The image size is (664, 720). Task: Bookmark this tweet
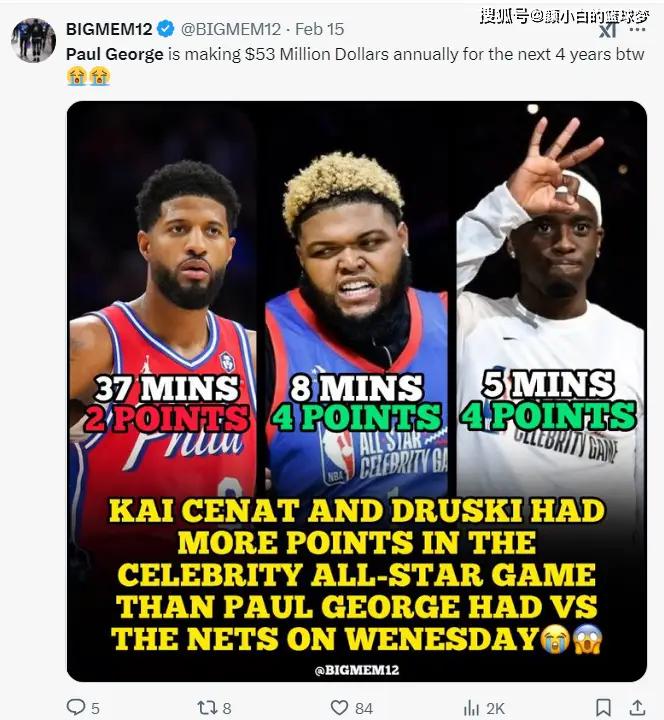click(x=603, y=708)
